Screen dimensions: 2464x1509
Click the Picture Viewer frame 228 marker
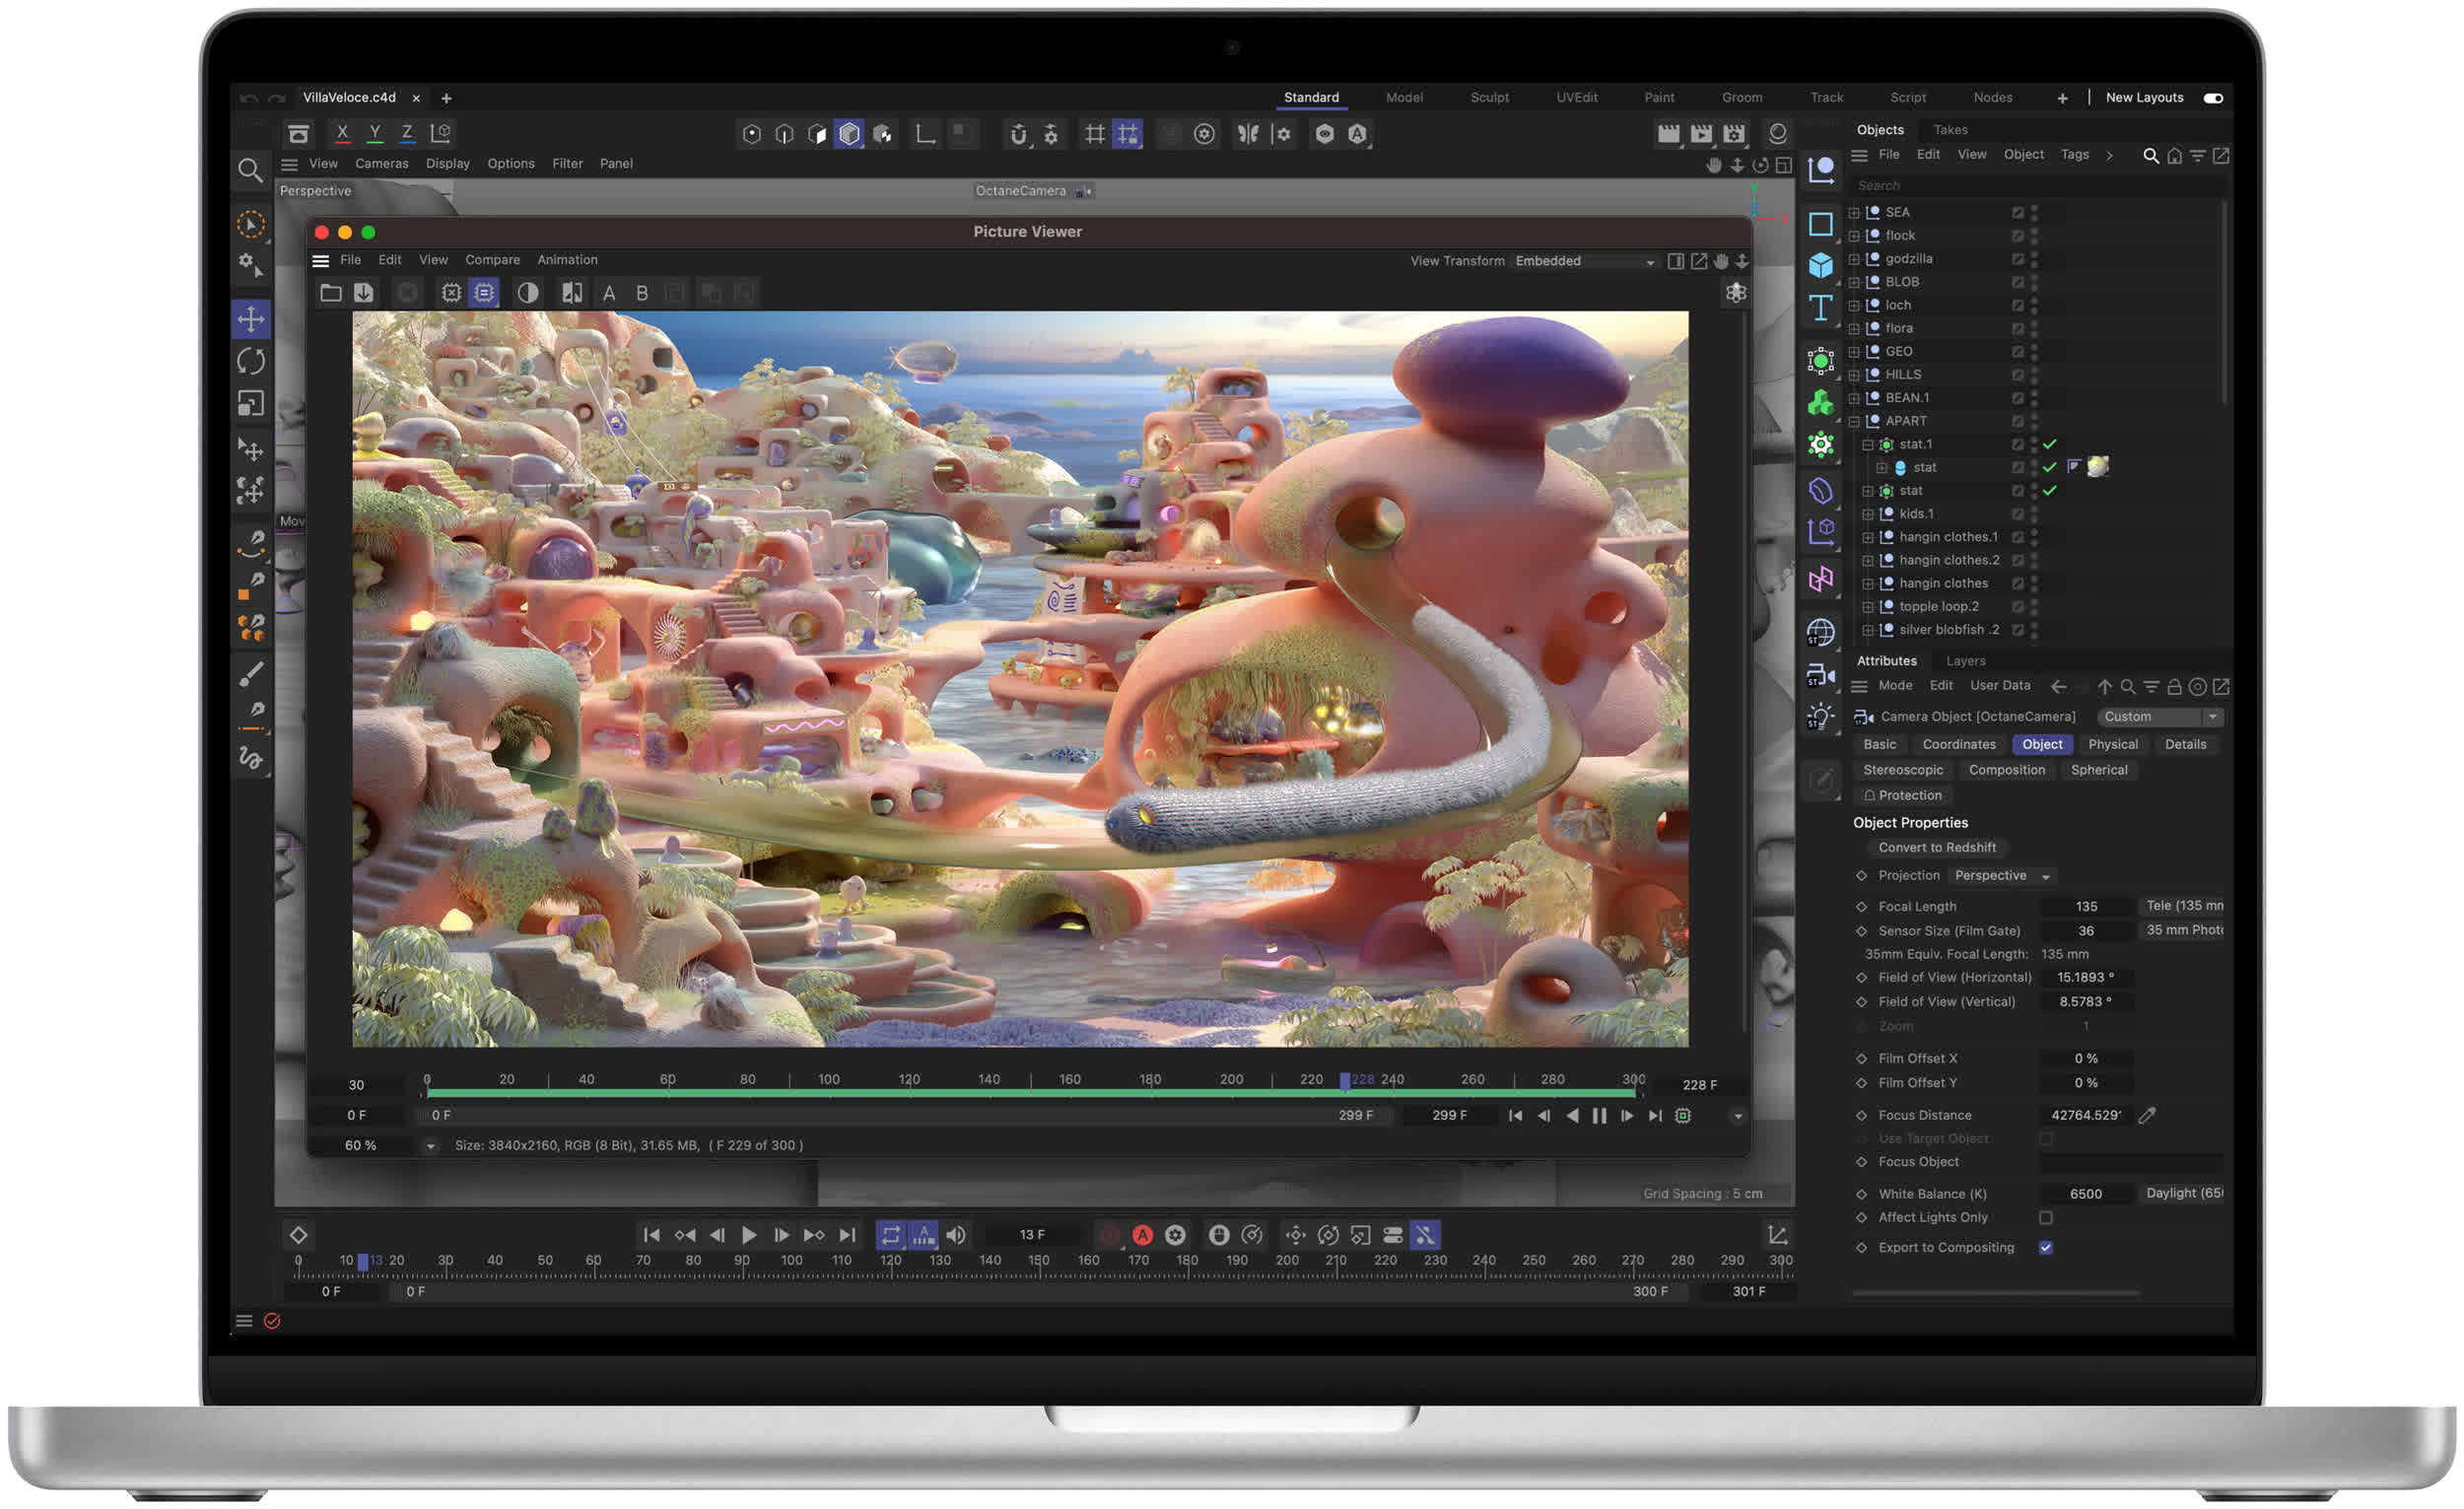pos(1345,1080)
